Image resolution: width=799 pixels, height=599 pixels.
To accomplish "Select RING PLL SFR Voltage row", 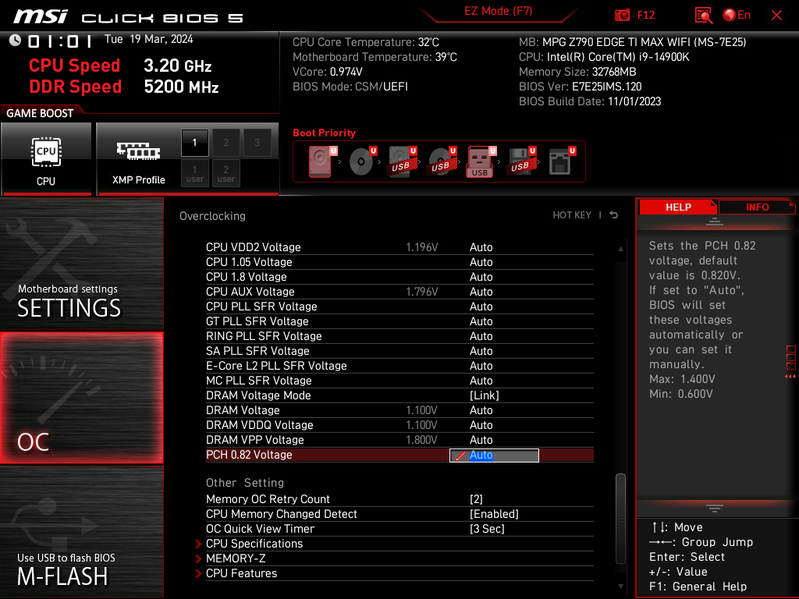I will tap(400, 336).
